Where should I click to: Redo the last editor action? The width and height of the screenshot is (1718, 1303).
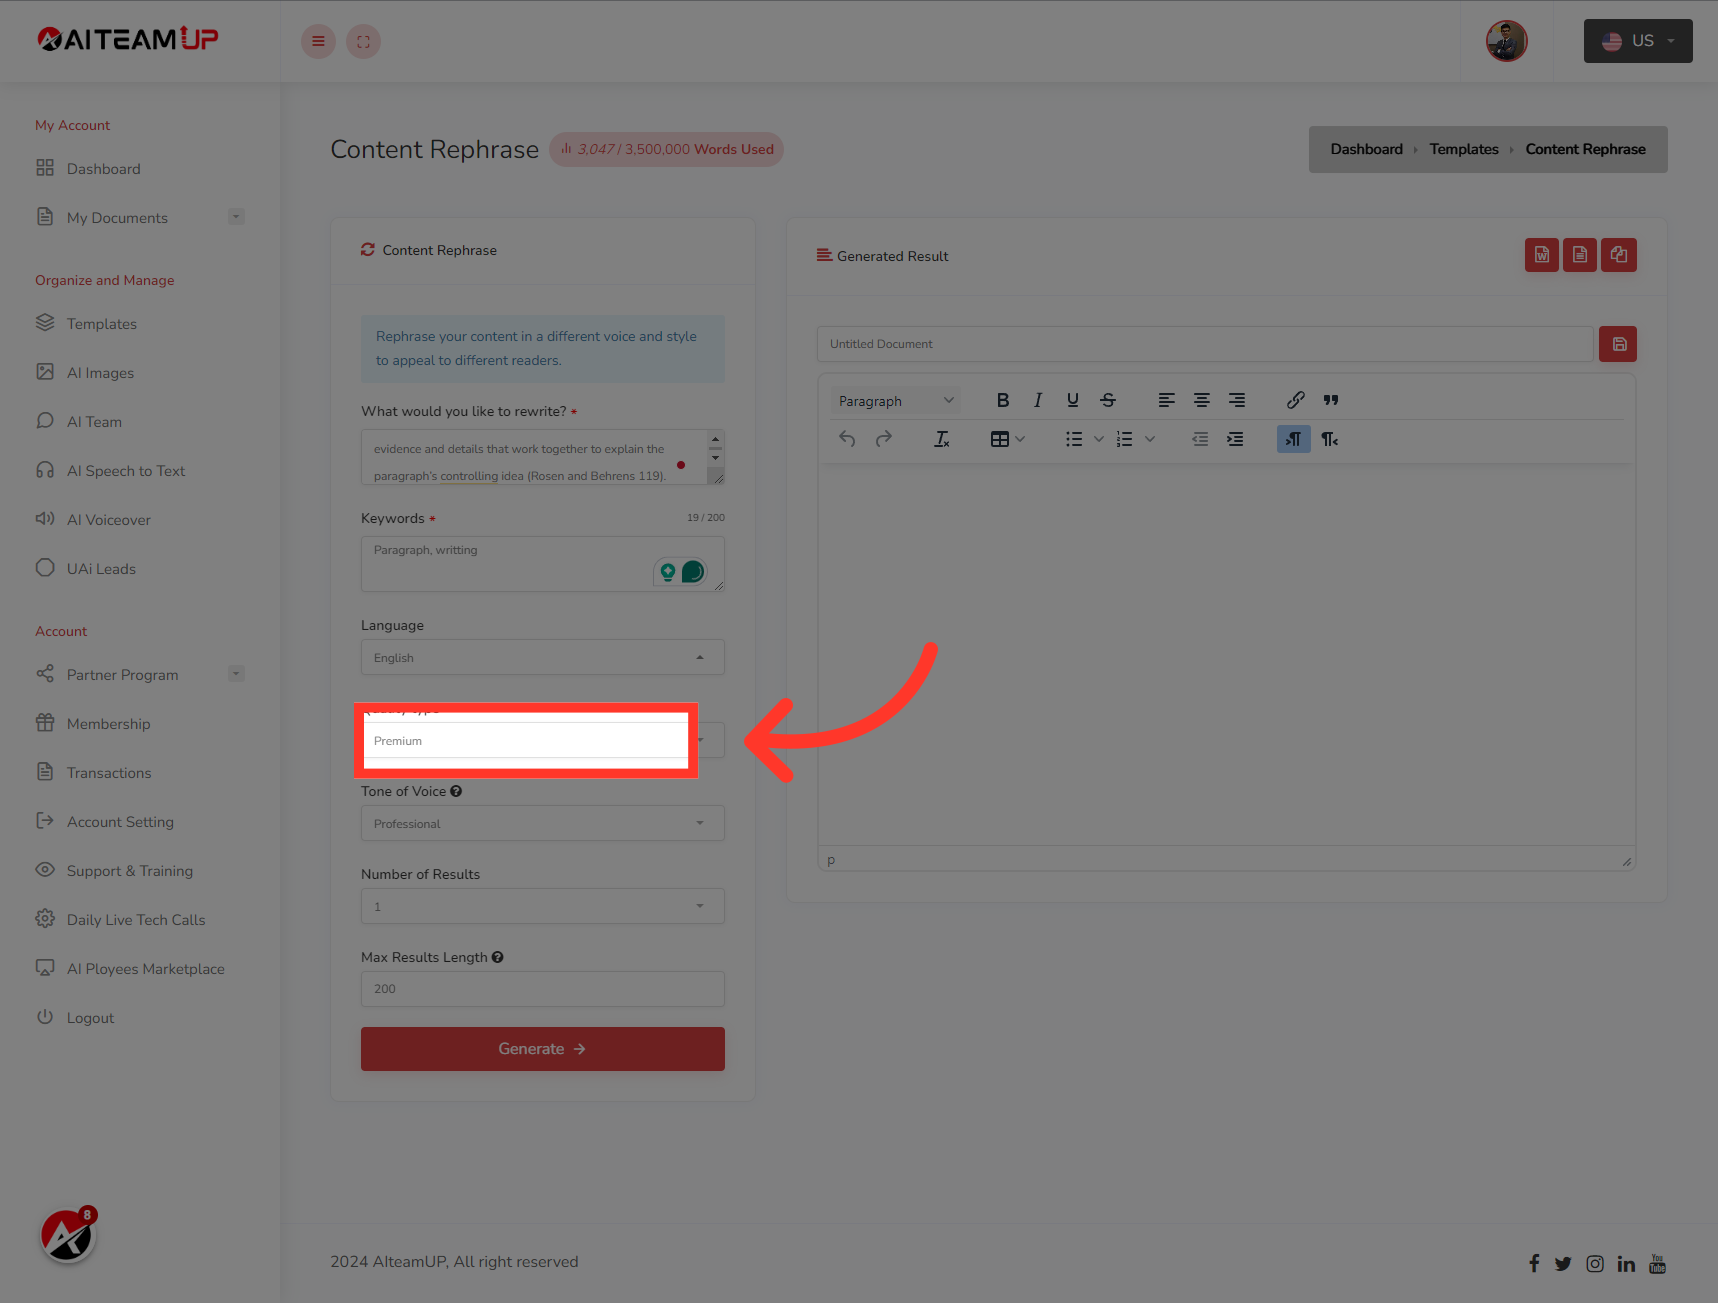[x=884, y=439]
